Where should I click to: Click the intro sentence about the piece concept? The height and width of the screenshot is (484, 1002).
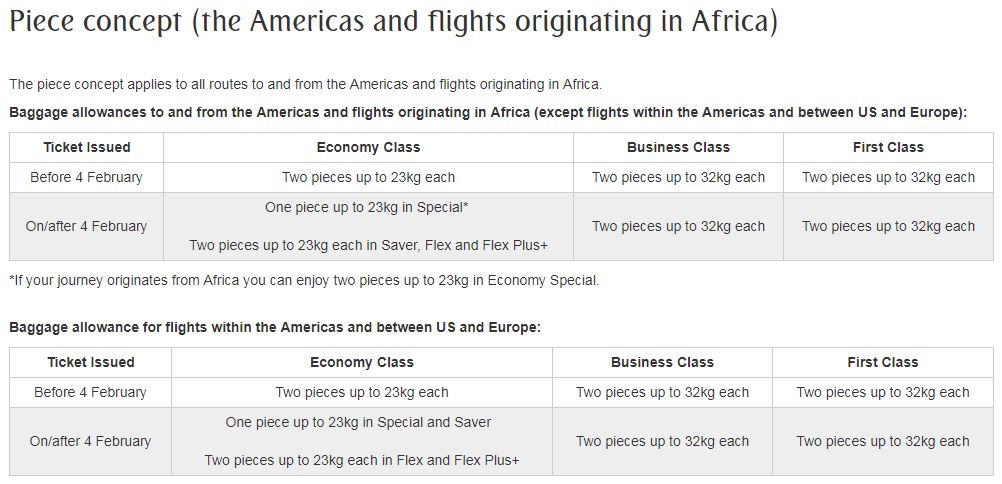click(305, 84)
